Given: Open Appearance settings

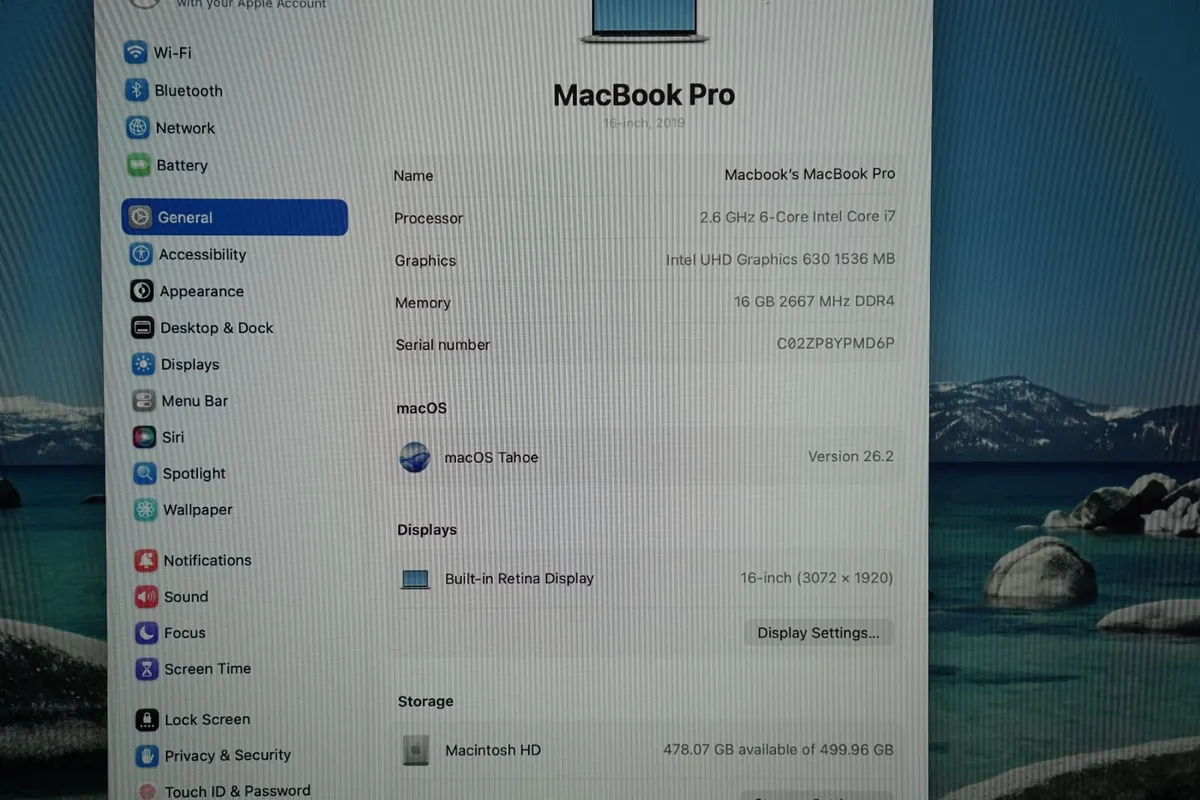Looking at the screenshot, I should (x=141, y=291).
